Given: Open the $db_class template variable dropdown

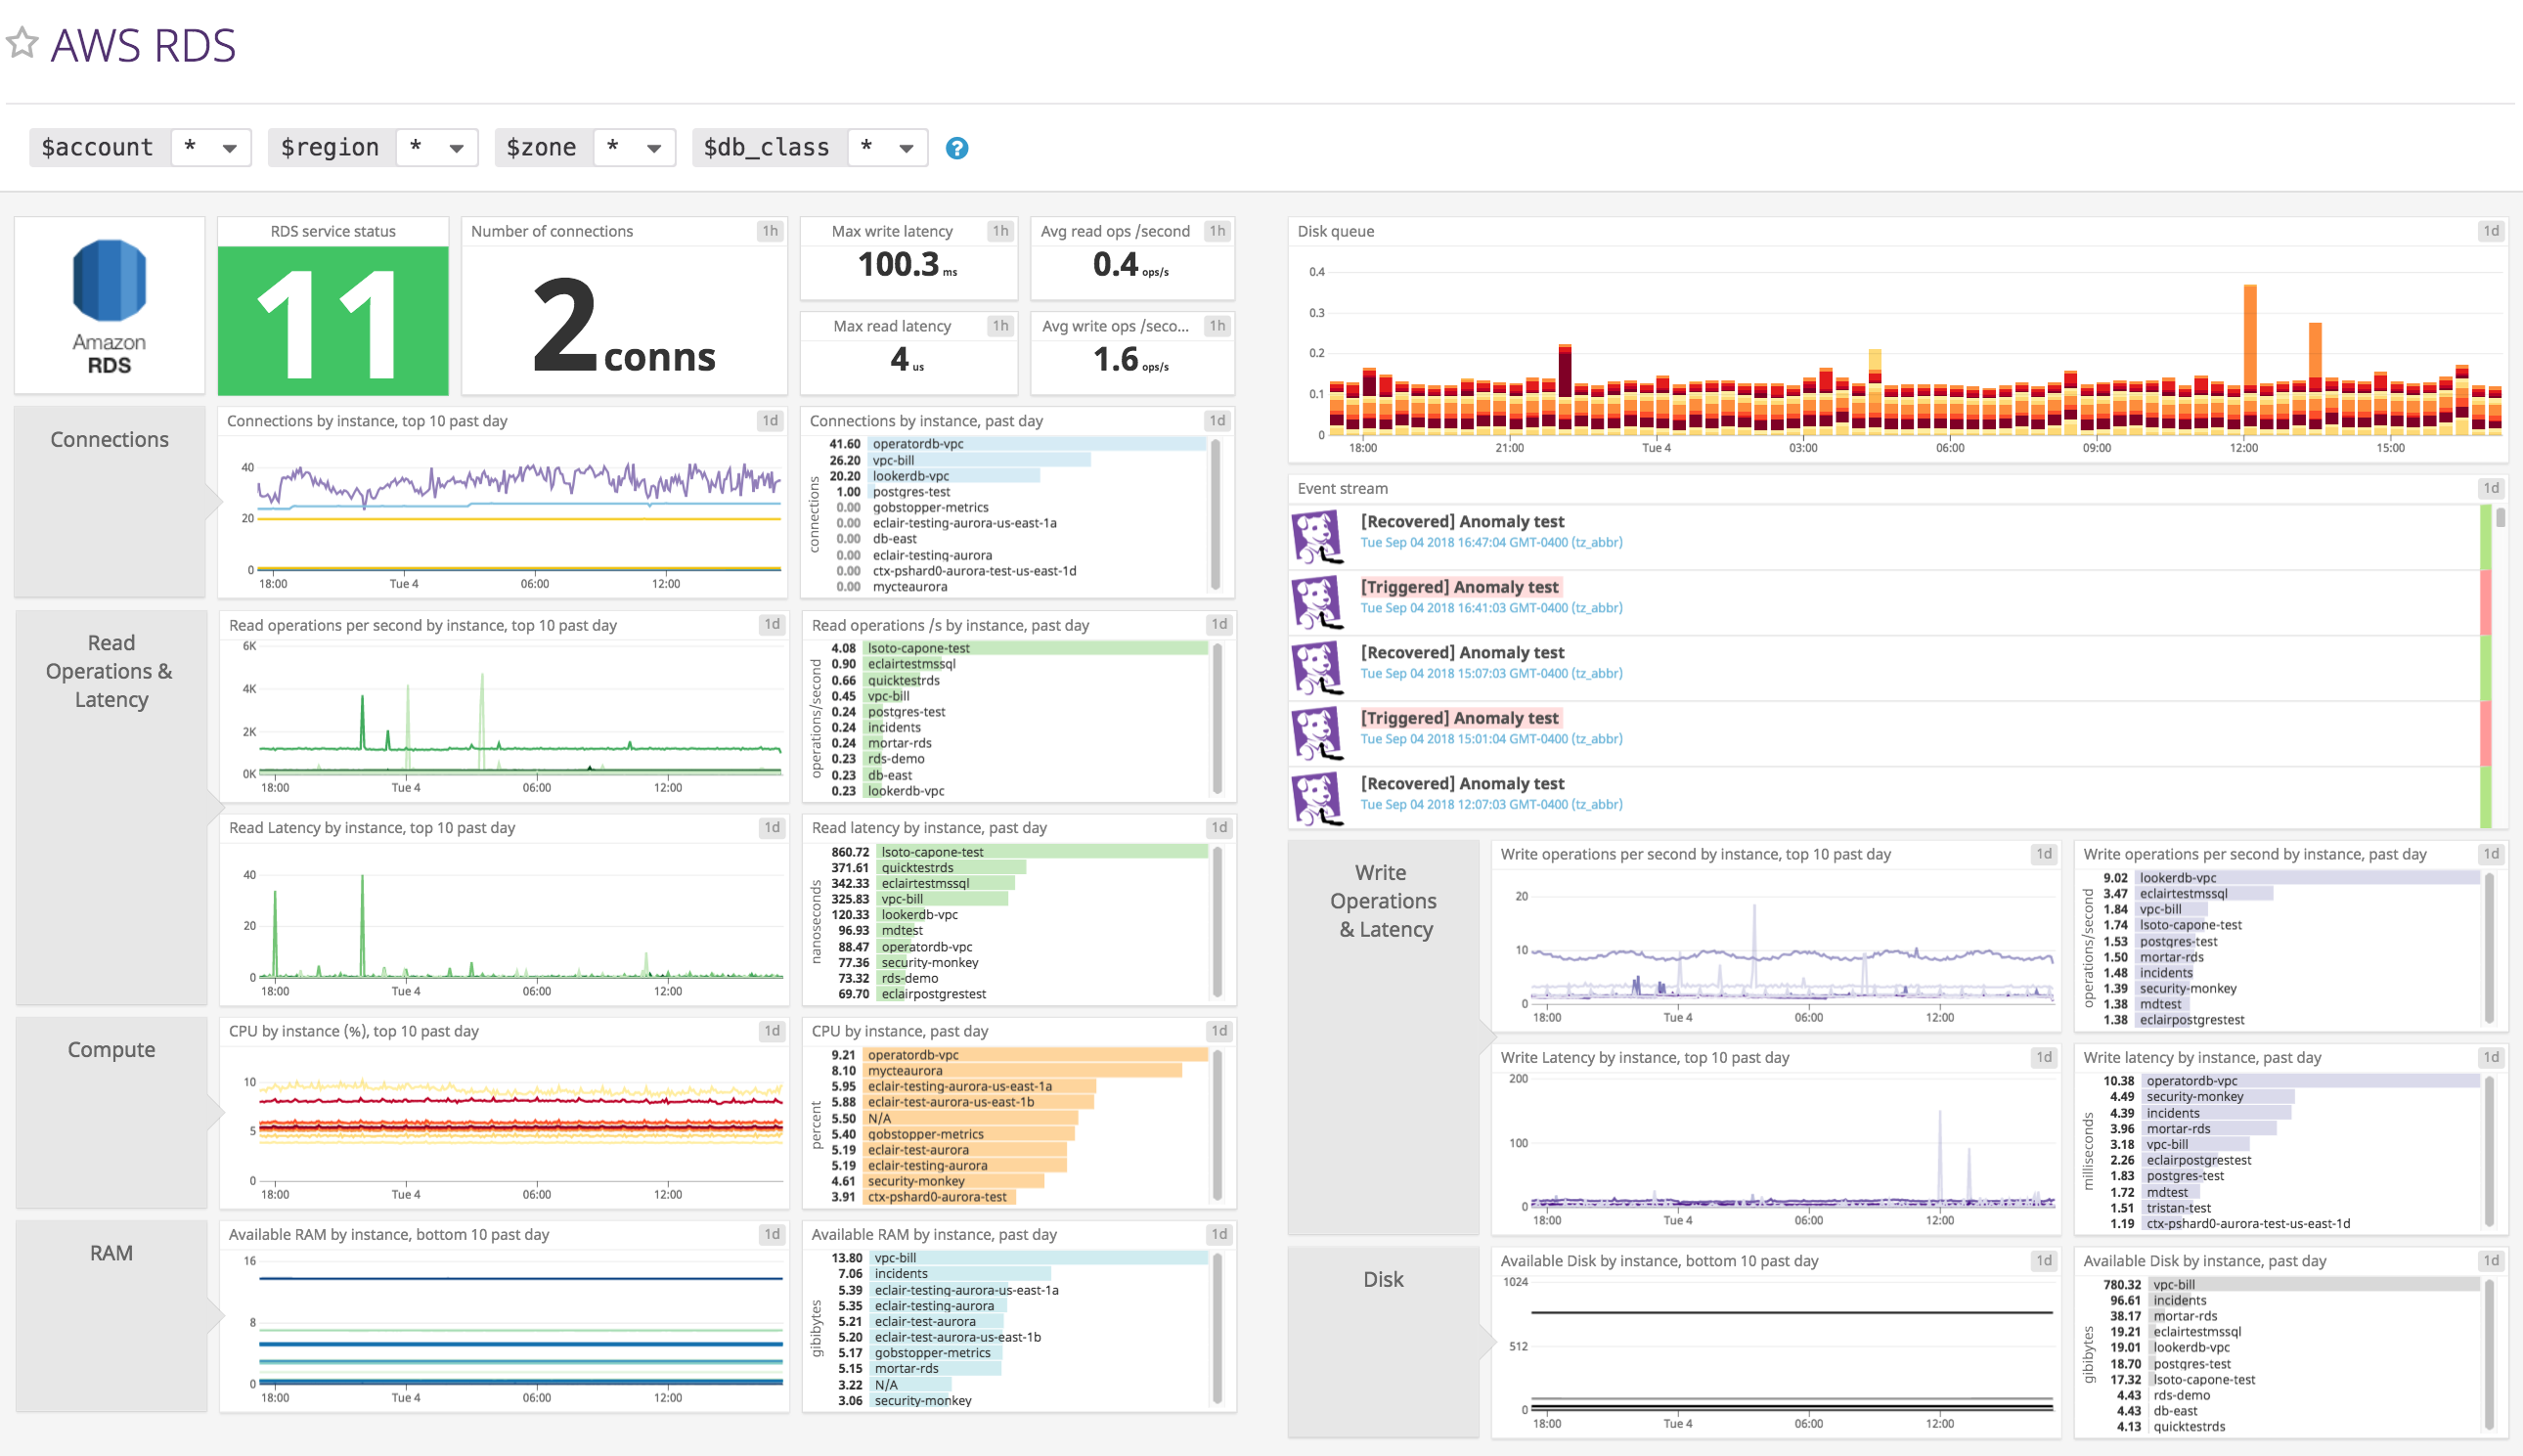Looking at the screenshot, I should click(x=888, y=147).
